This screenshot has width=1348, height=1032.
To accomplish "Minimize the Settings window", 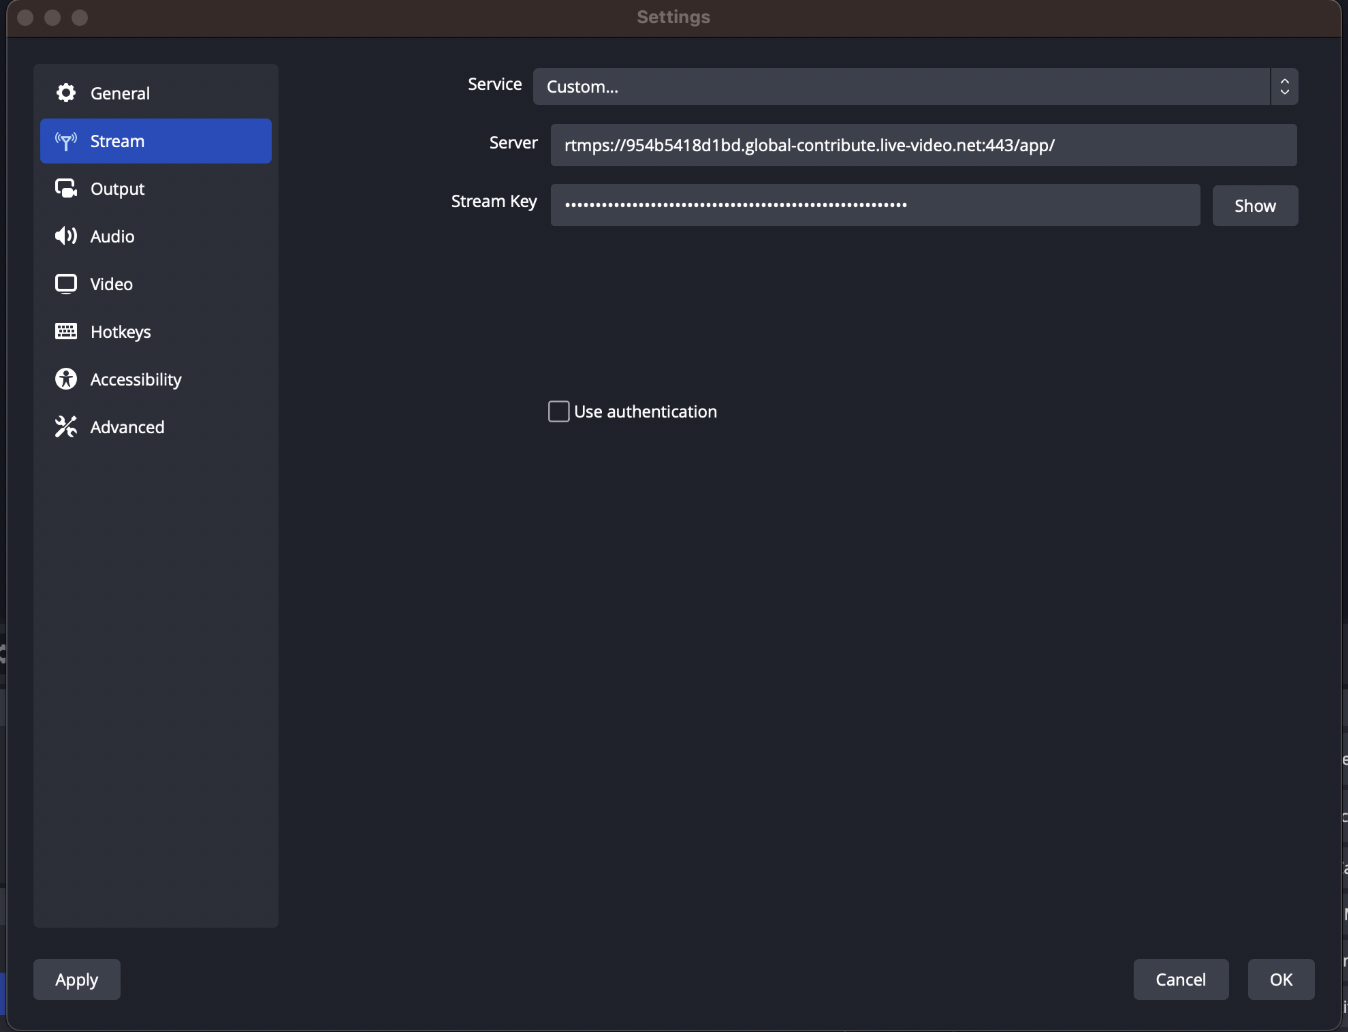I will tap(52, 17).
